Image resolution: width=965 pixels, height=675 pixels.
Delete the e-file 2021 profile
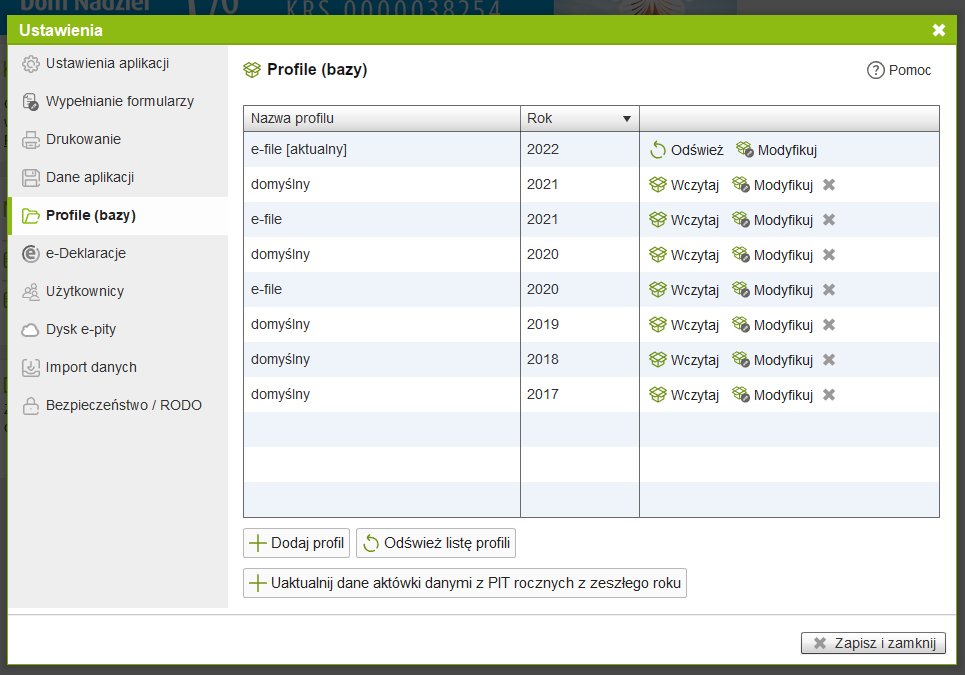(x=828, y=220)
